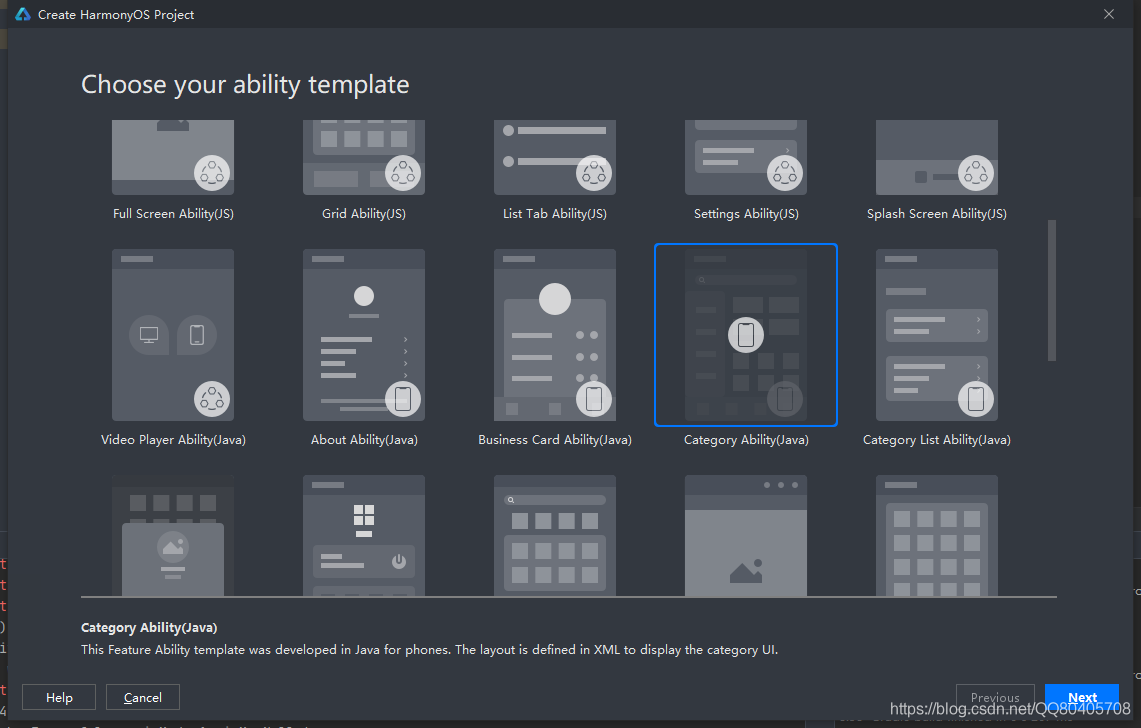Viewport: 1141px width, 728px height.
Task: Click the Settings Ability(JS) label
Action: coord(746,214)
